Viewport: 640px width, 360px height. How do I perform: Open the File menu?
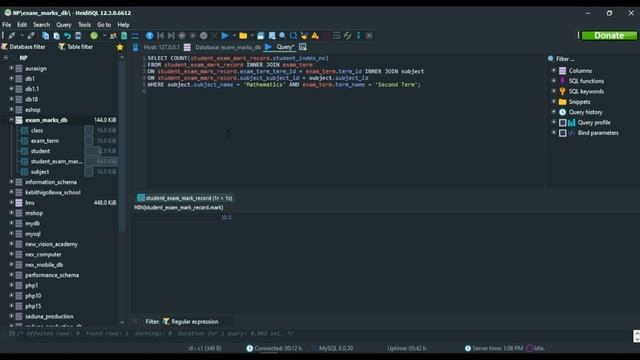pos(7,25)
